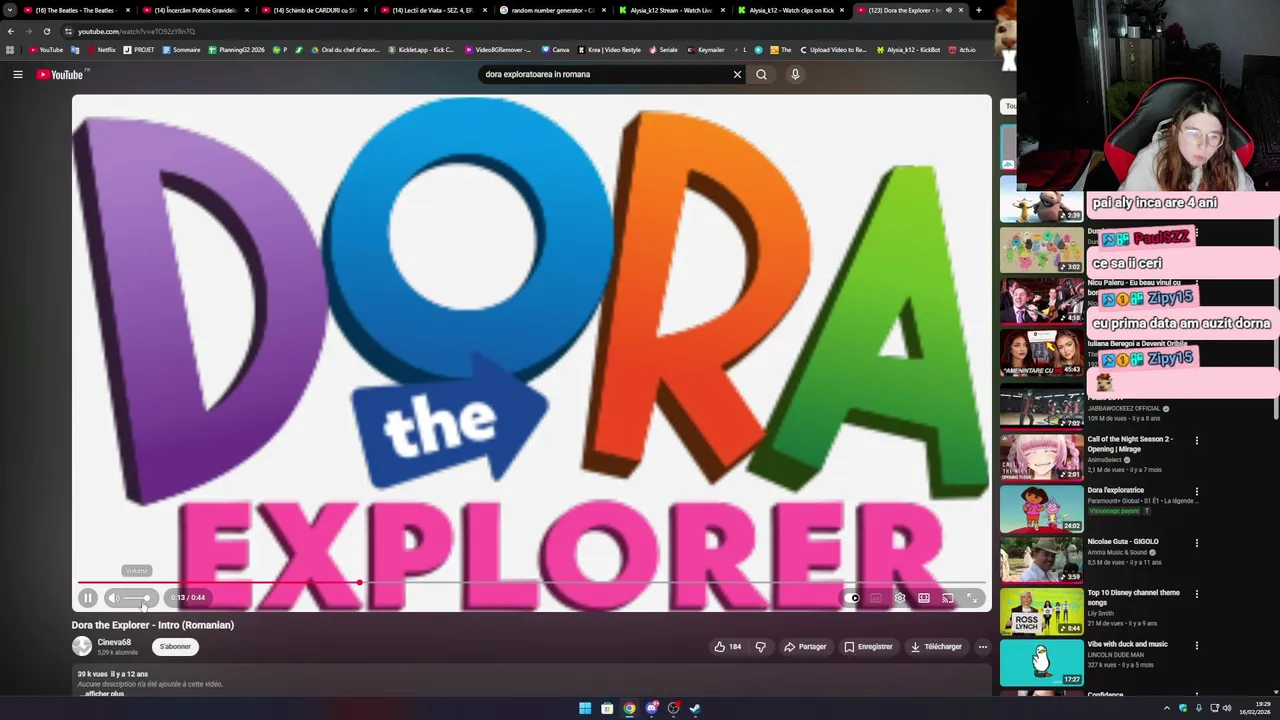
Task: Go to the YouTube home logo
Action: [x=62, y=74]
